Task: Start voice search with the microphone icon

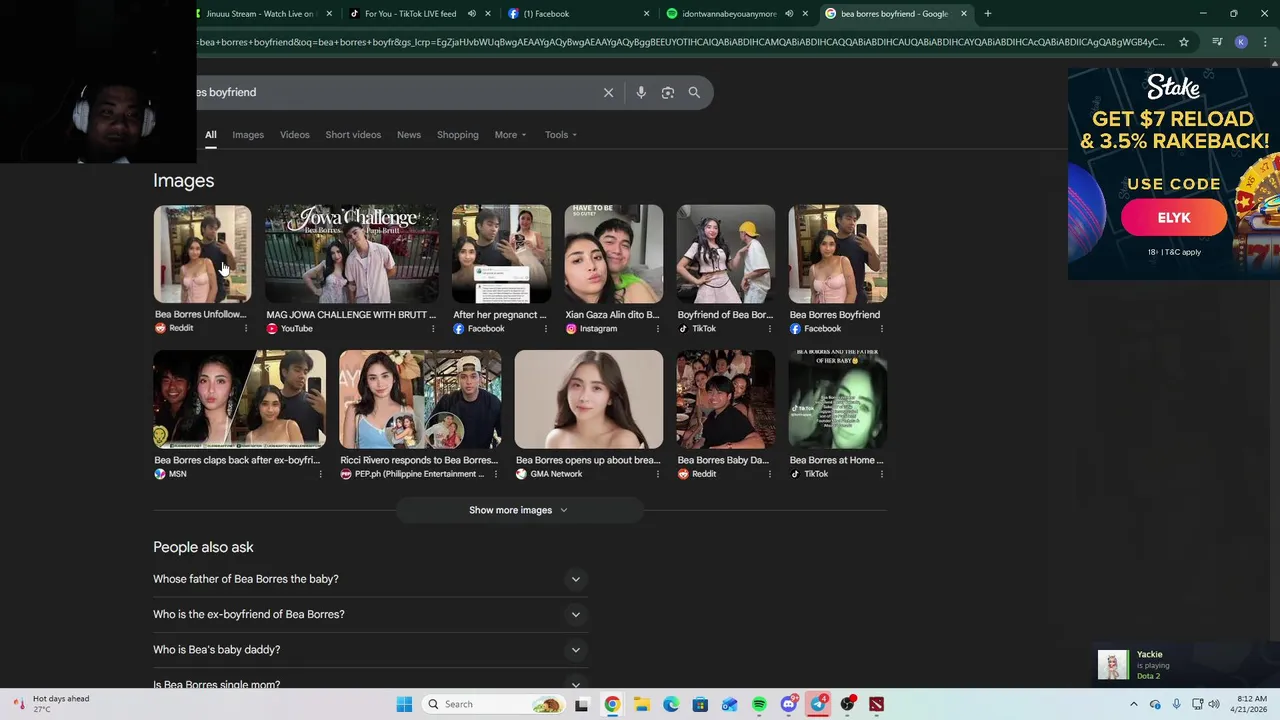Action: coord(641,92)
